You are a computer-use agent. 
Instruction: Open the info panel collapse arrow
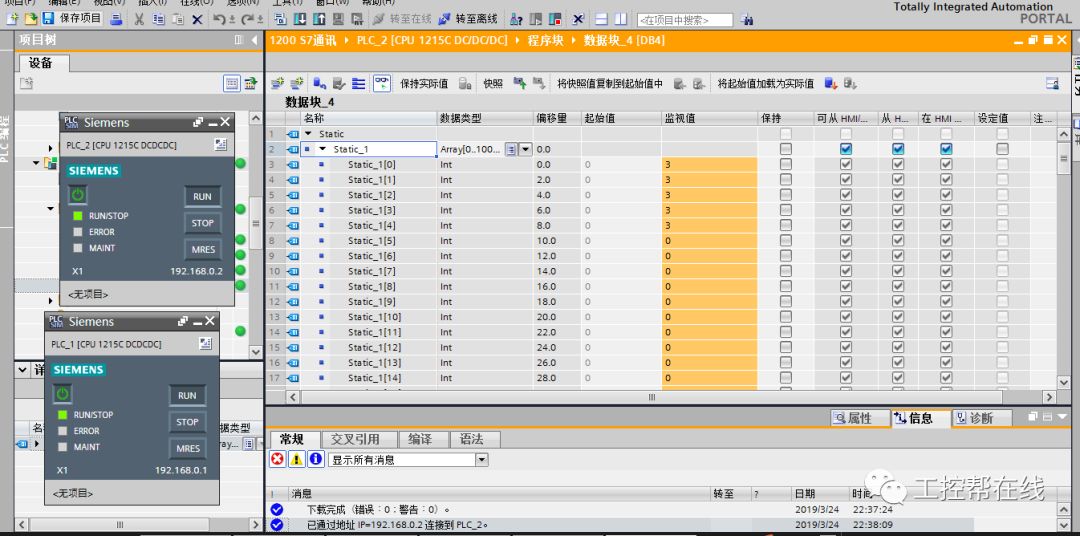click(x=1062, y=417)
